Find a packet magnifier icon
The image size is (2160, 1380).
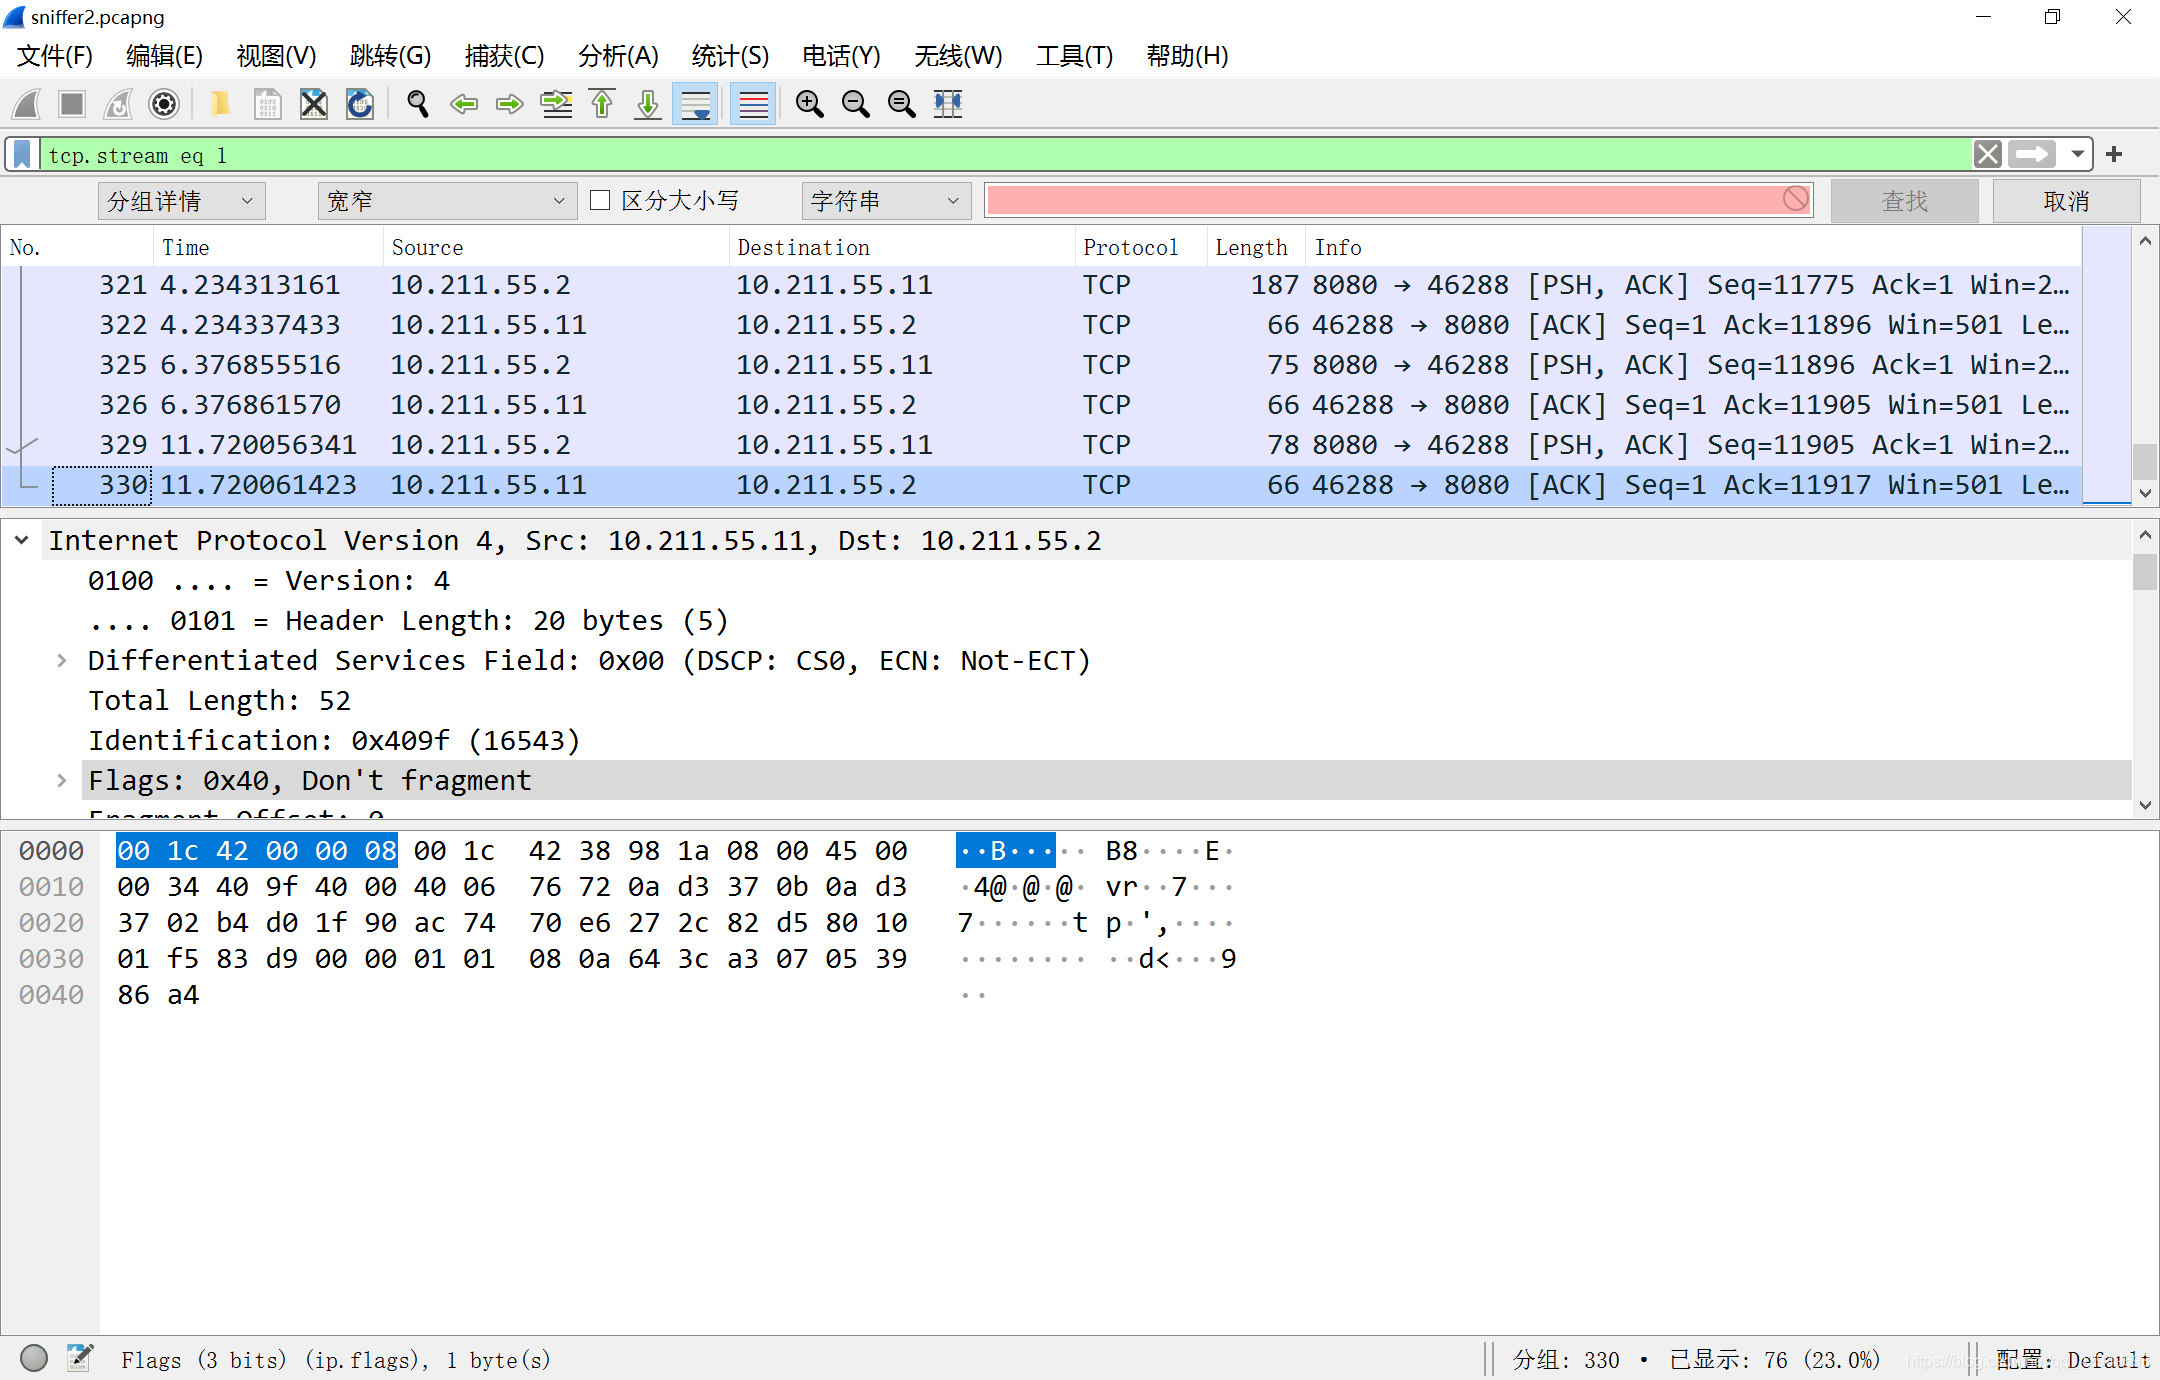[417, 104]
